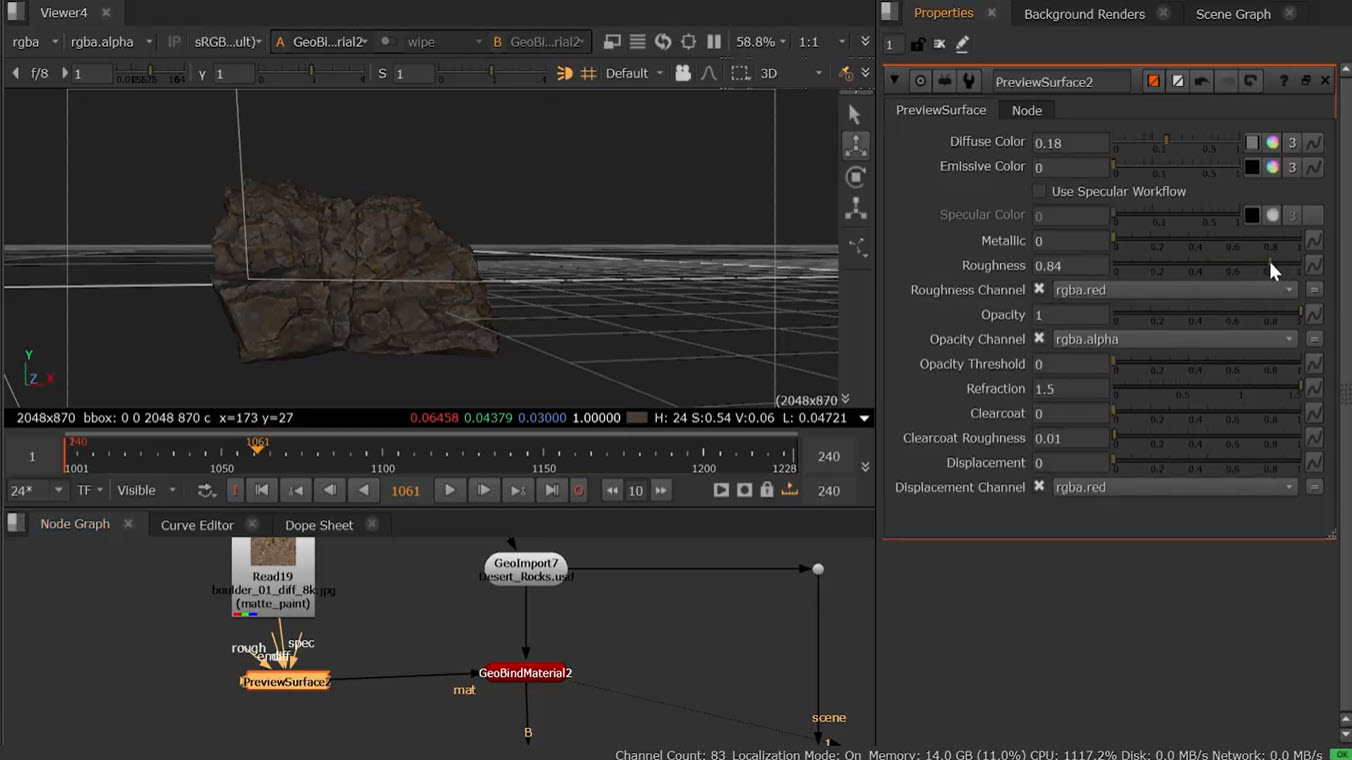Image resolution: width=1352 pixels, height=760 pixels.
Task: Select the translate gizmo tool in viewer
Action: [856, 145]
